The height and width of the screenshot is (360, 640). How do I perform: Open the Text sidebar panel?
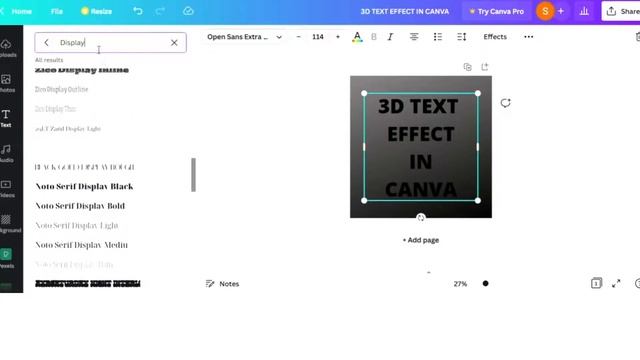coord(6,118)
